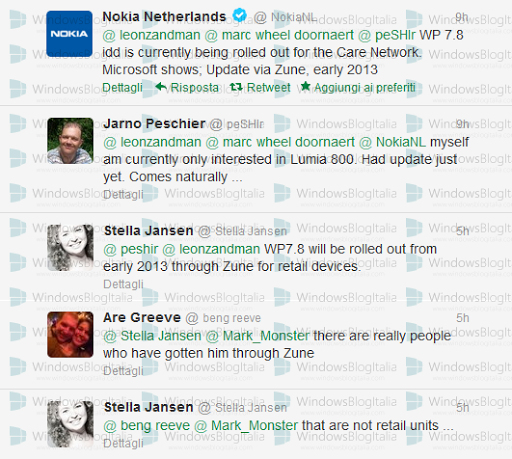Image resolution: width=512 pixels, height=459 pixels.
Task: Click the verified badge next to Nokia Netherlands
Action: point(239,15)
